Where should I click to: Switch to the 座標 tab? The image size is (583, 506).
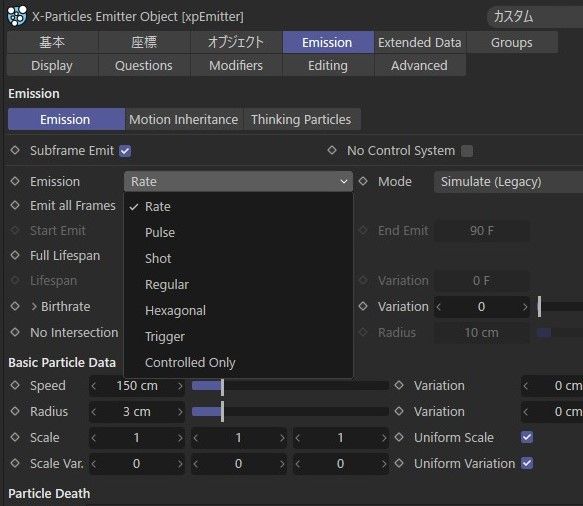coord(144,42)
